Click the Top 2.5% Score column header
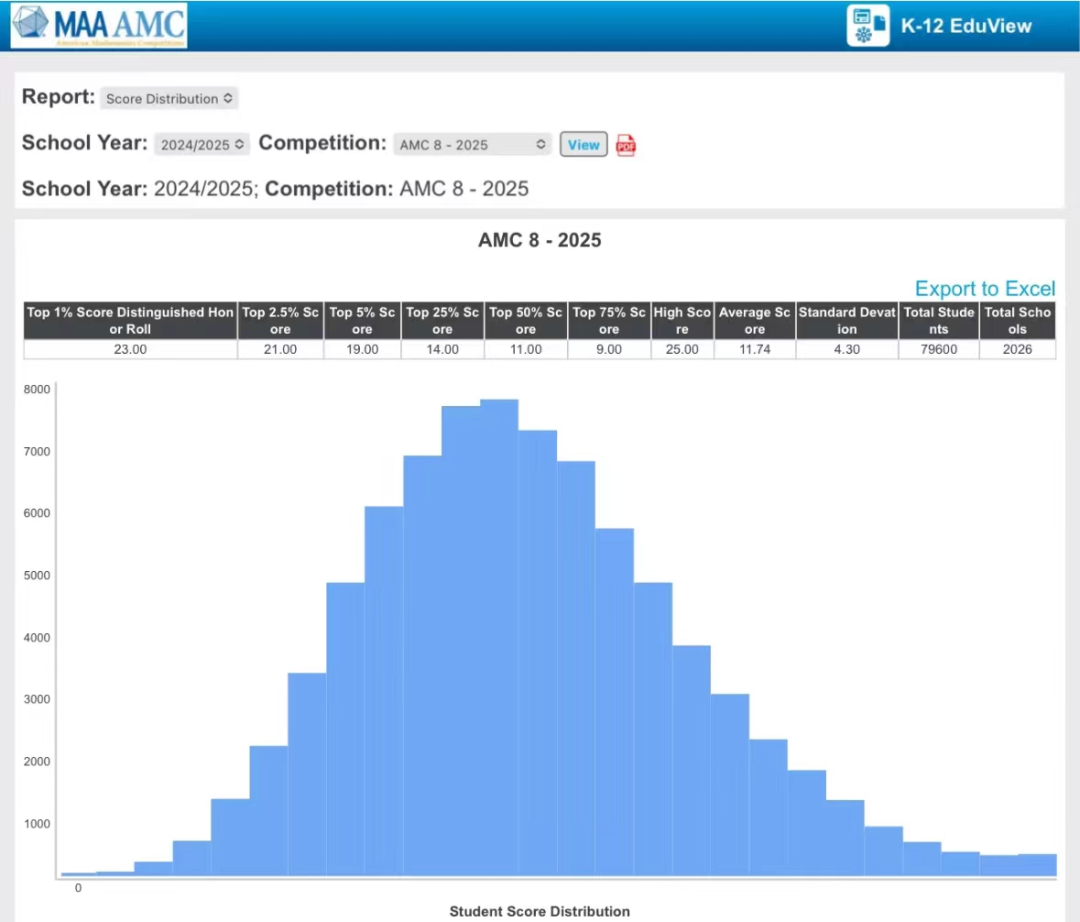This screenshot has width=1080, height=922. coord(280,321)
